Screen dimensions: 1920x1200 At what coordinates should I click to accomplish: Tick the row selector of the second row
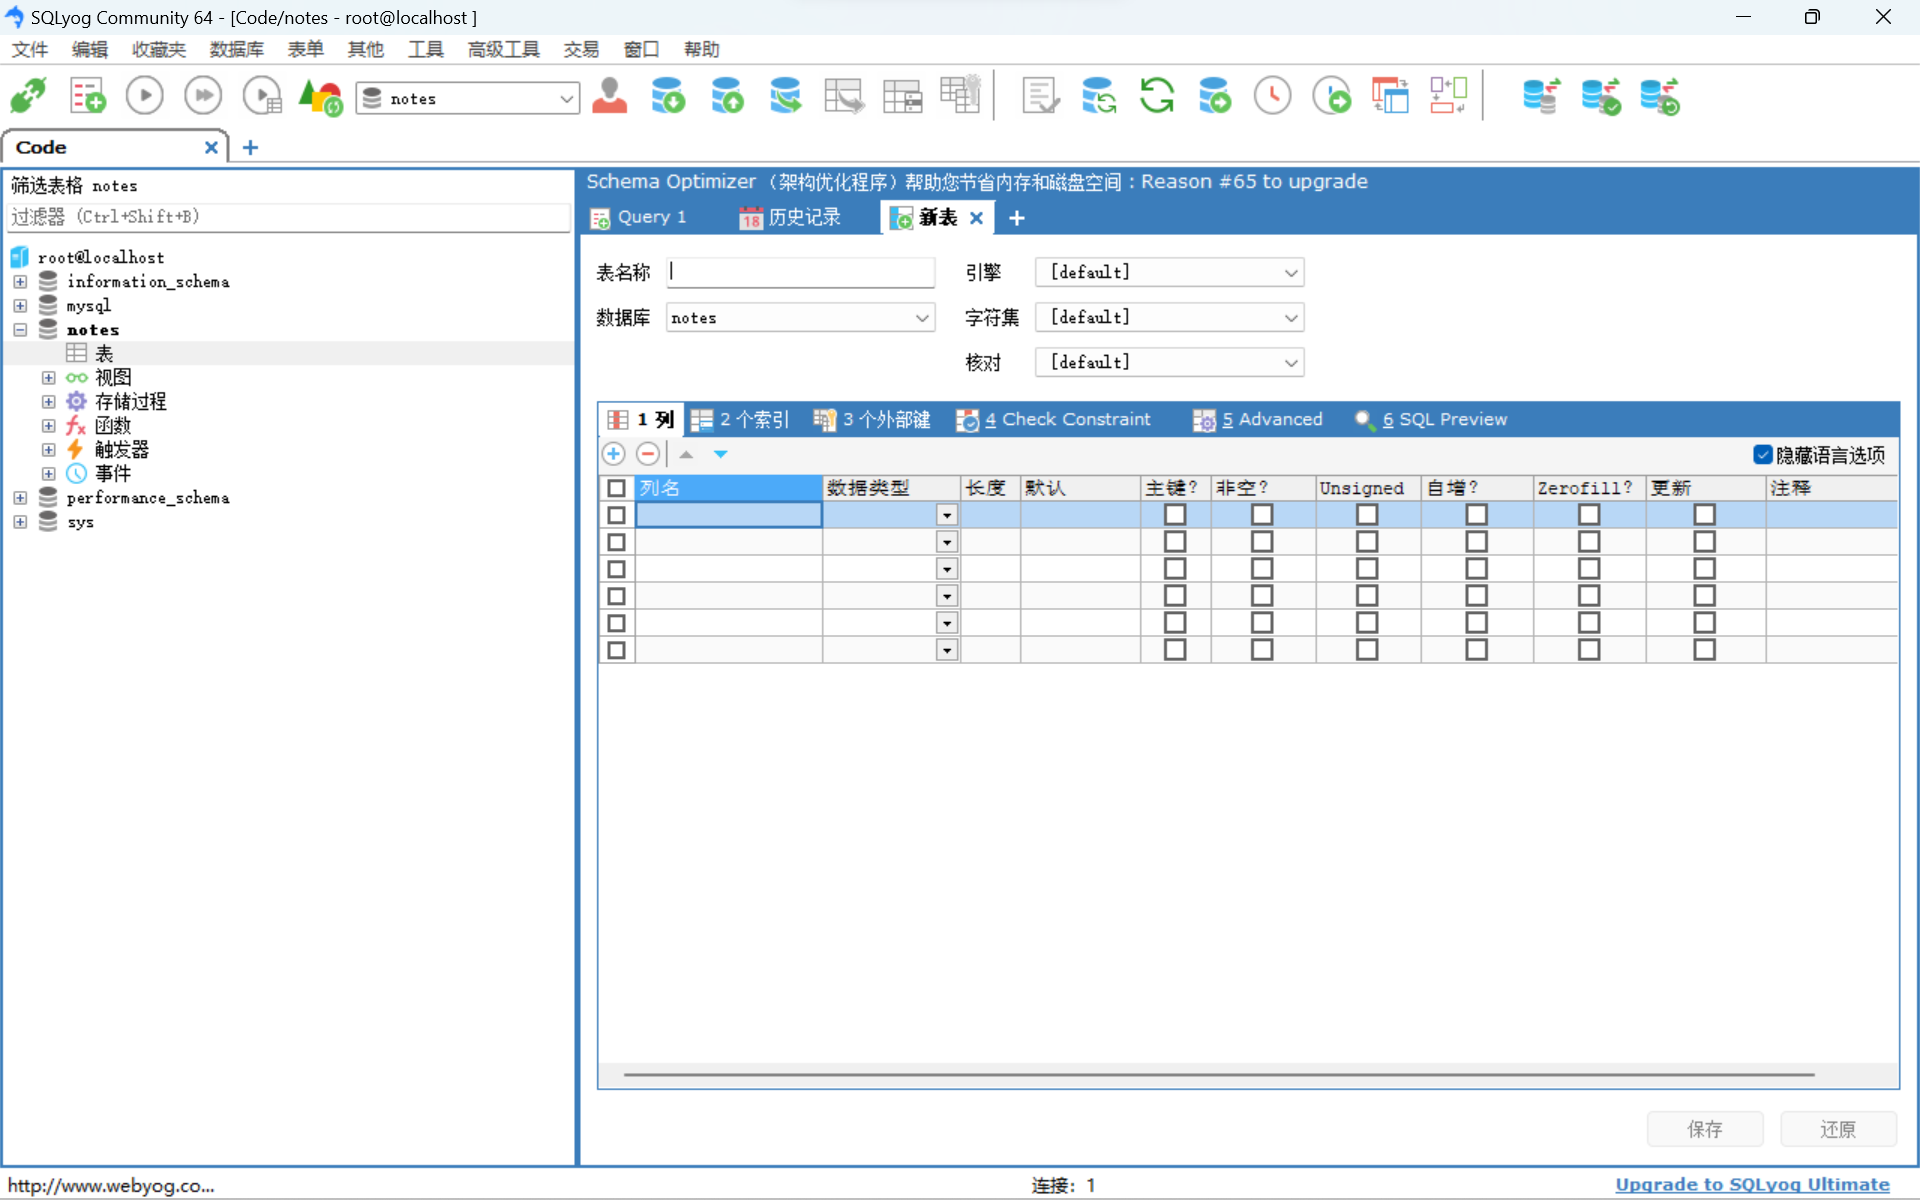[x=616, y=542]
